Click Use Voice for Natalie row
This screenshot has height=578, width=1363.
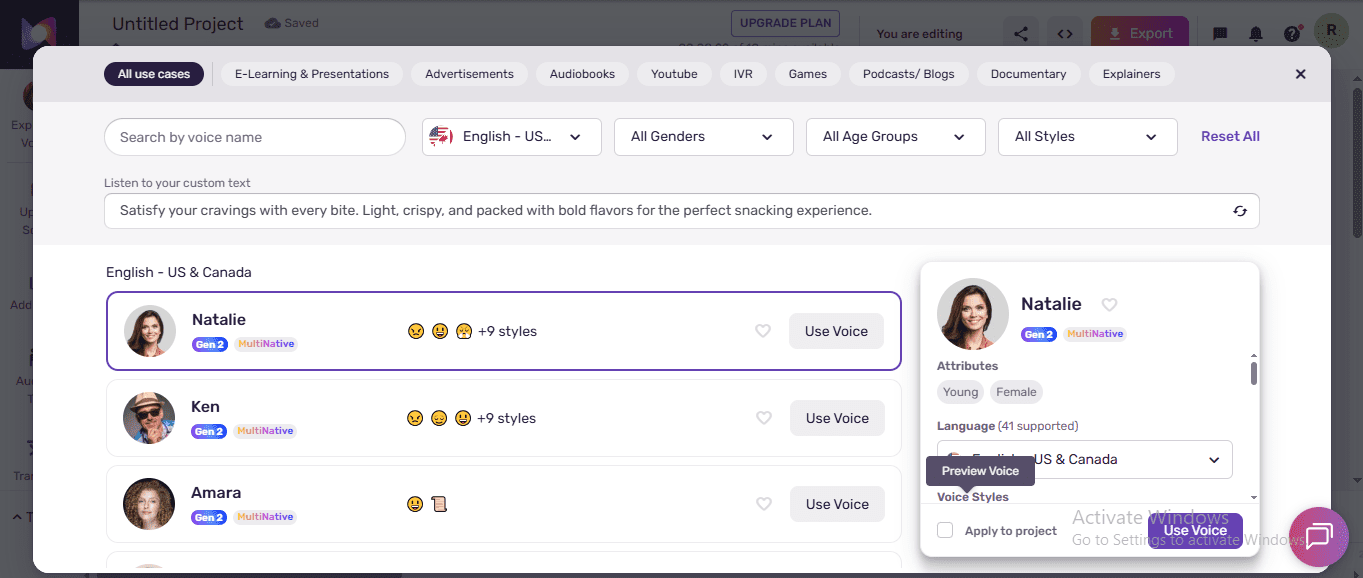pos(836,331)
